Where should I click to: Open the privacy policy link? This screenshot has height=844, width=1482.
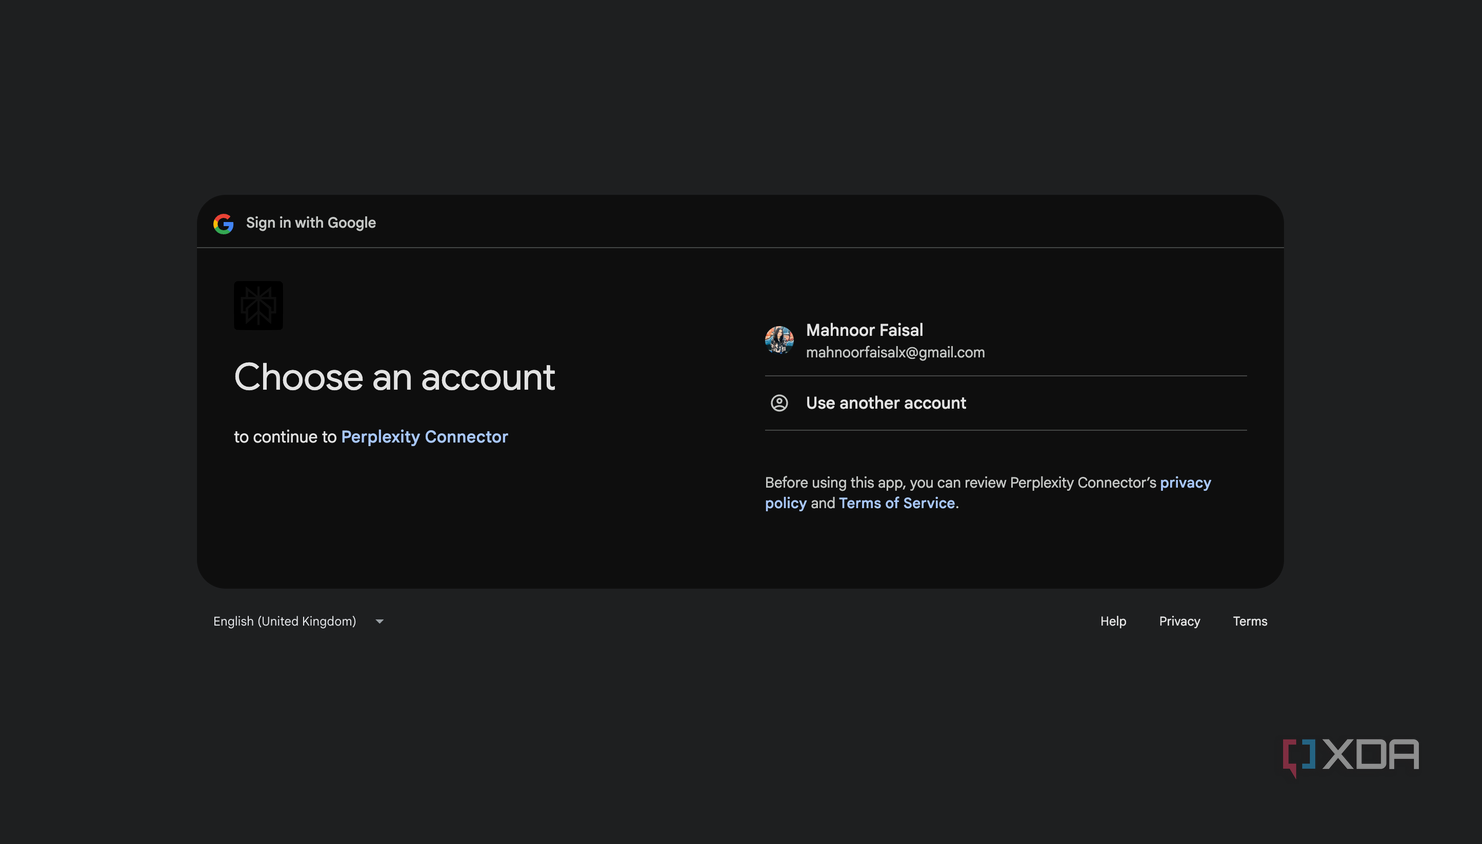[x=1185, y=483]
